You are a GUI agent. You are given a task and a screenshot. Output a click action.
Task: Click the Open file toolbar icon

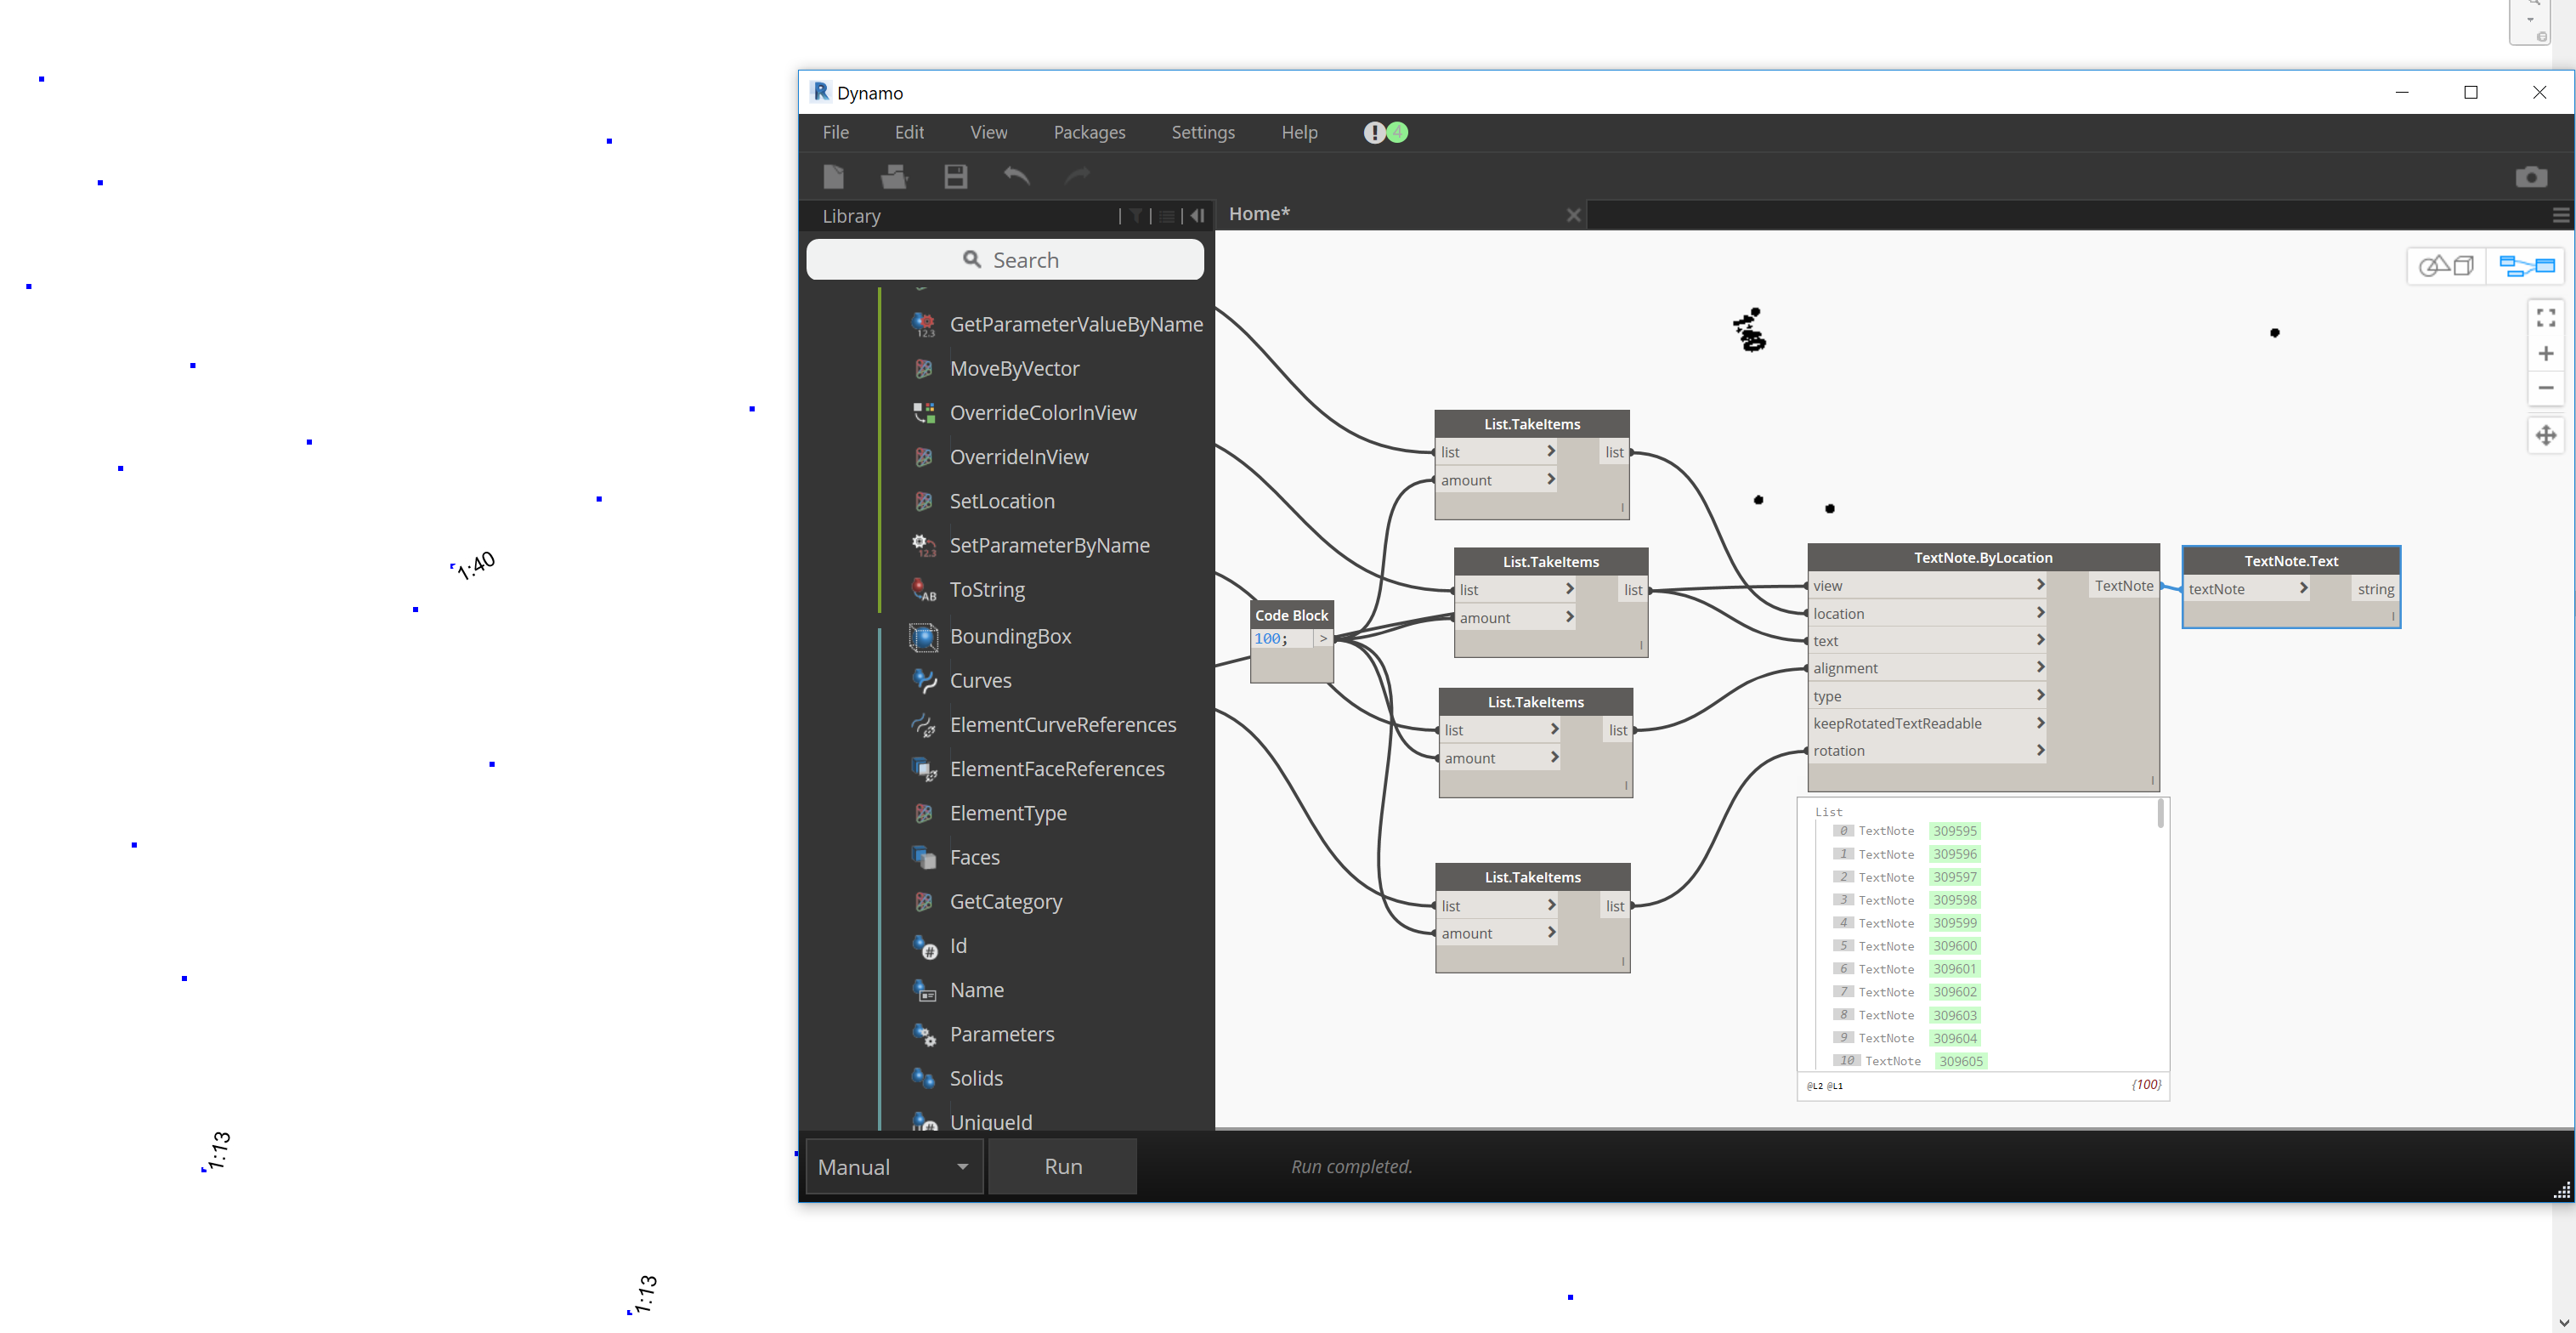point(893,177)
